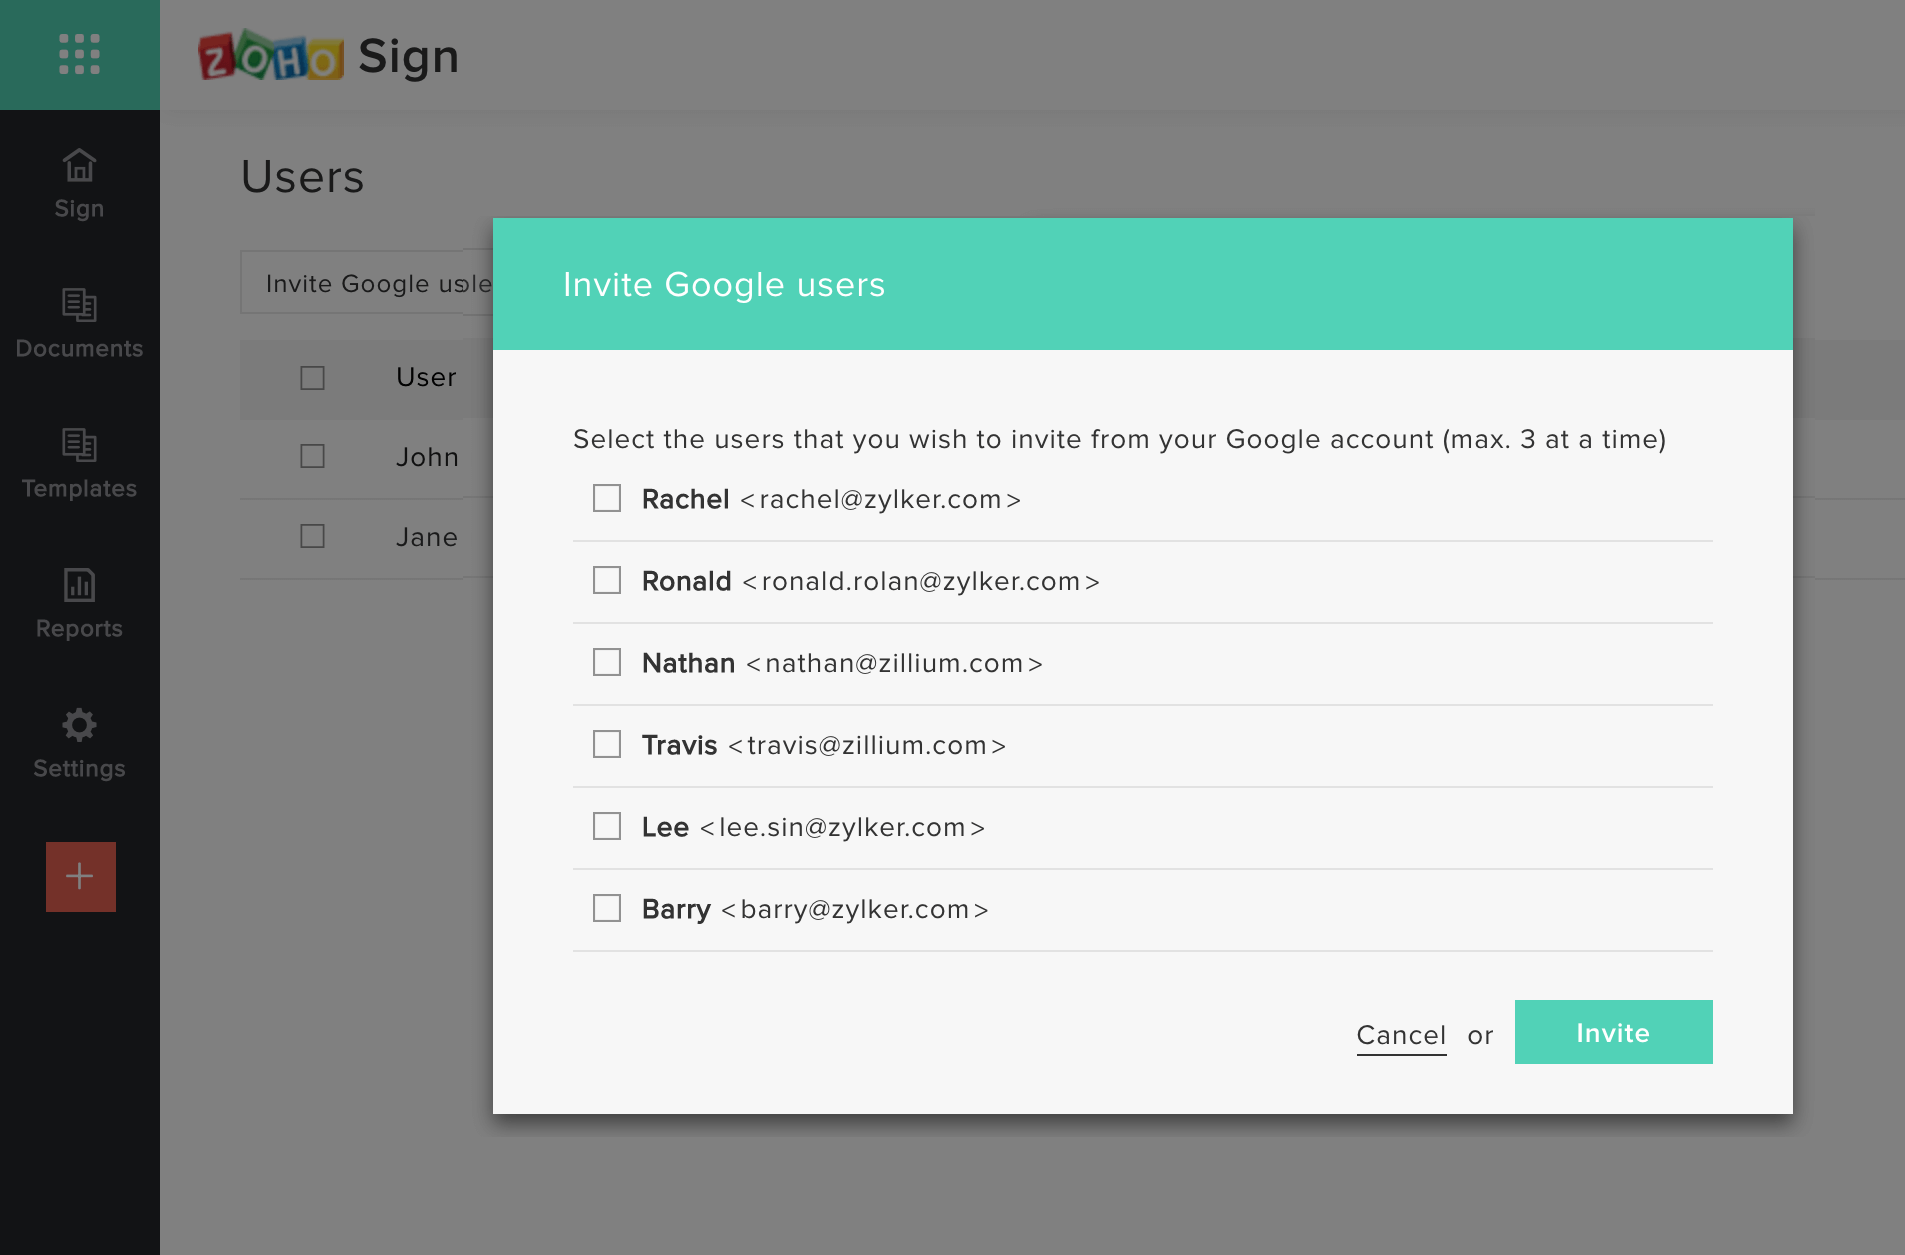Check the checkbox on Jane's row

point(312,536)
